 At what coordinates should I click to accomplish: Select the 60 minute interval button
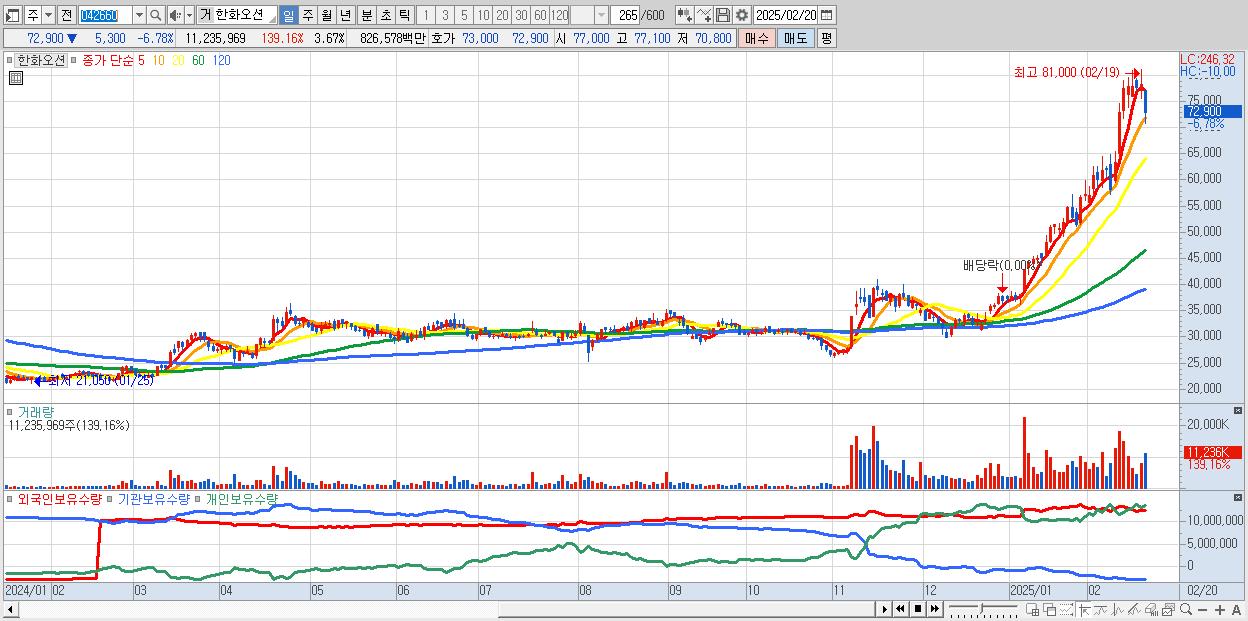click(x=540, y=15)
